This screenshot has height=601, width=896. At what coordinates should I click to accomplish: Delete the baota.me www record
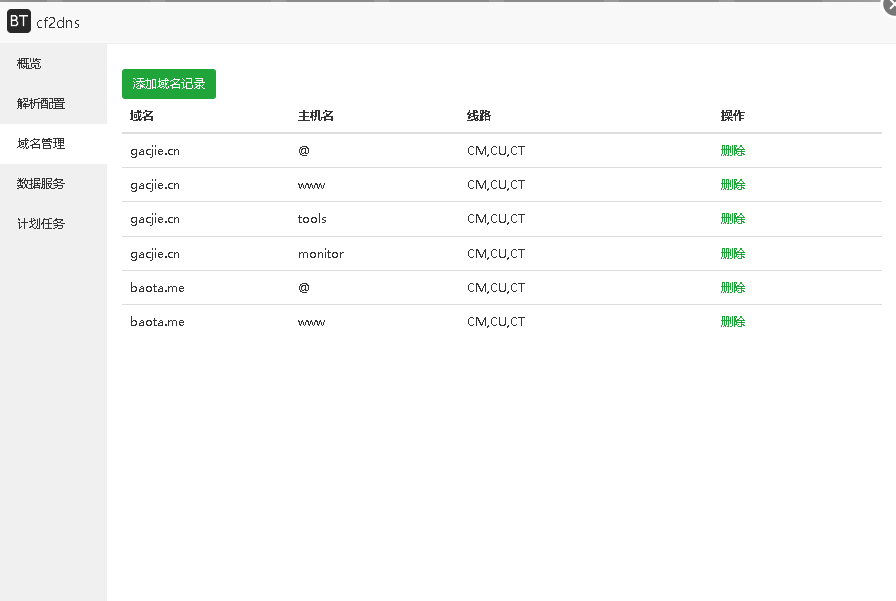point(733,322)
